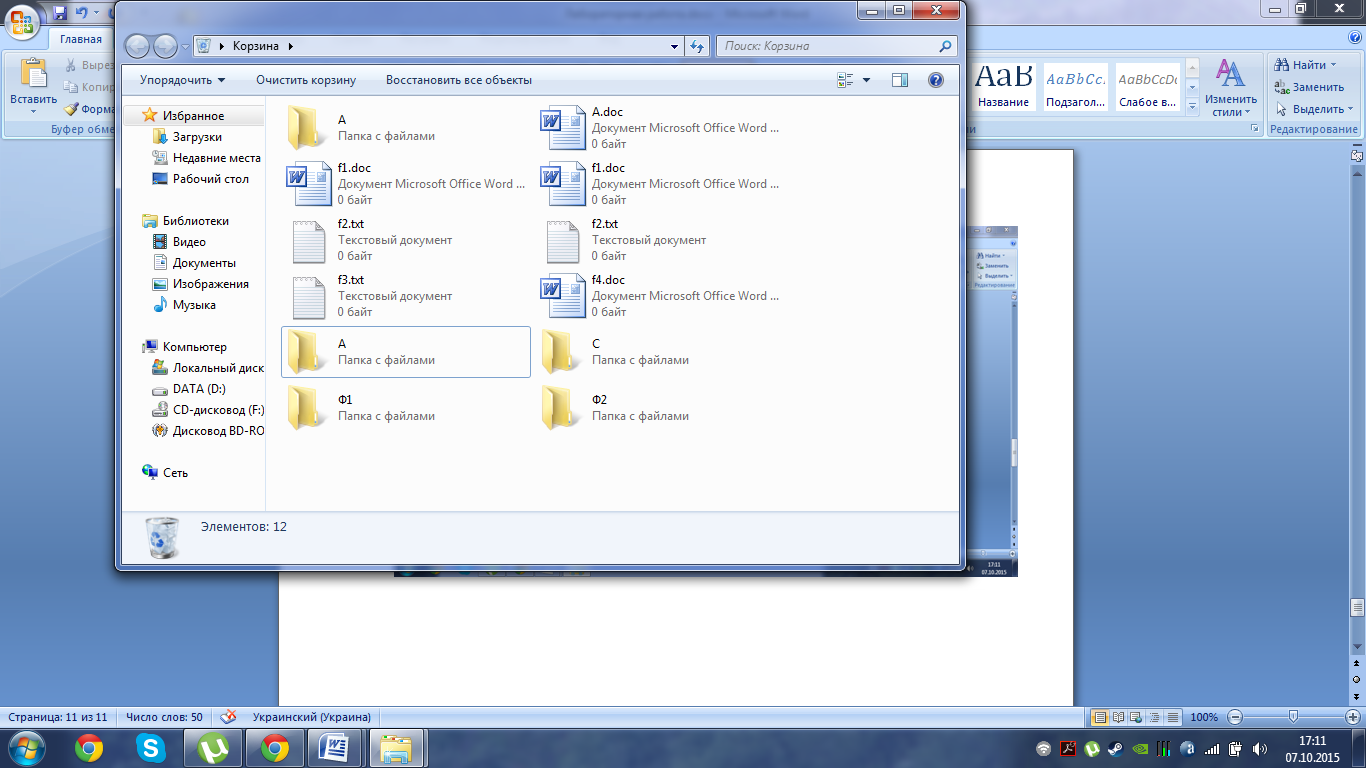Switch Word to Web Layout view
This screenshot has width=1366, height=768.
[1136, 717]
